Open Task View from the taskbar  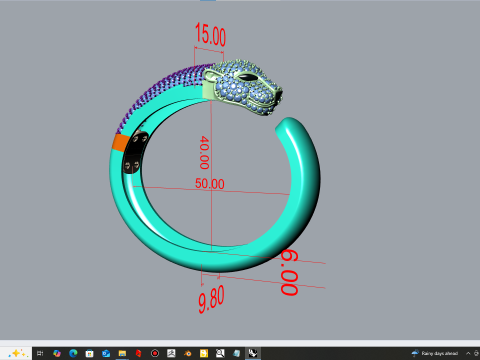[x=40, y=353]
